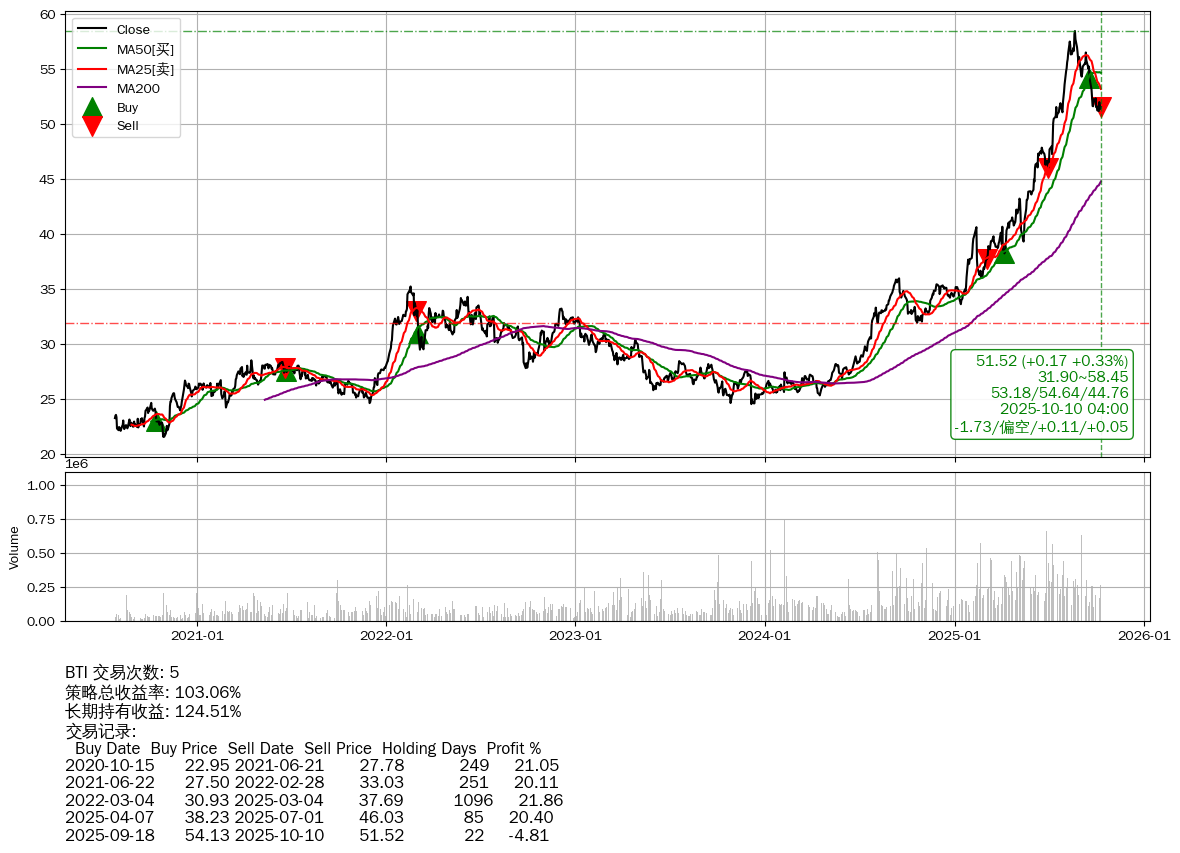Image resolution: width=1180 pixels, height=853 pixels.
Task: Click the trade record row starting 2022-03-04
Action: click(313, 800)
